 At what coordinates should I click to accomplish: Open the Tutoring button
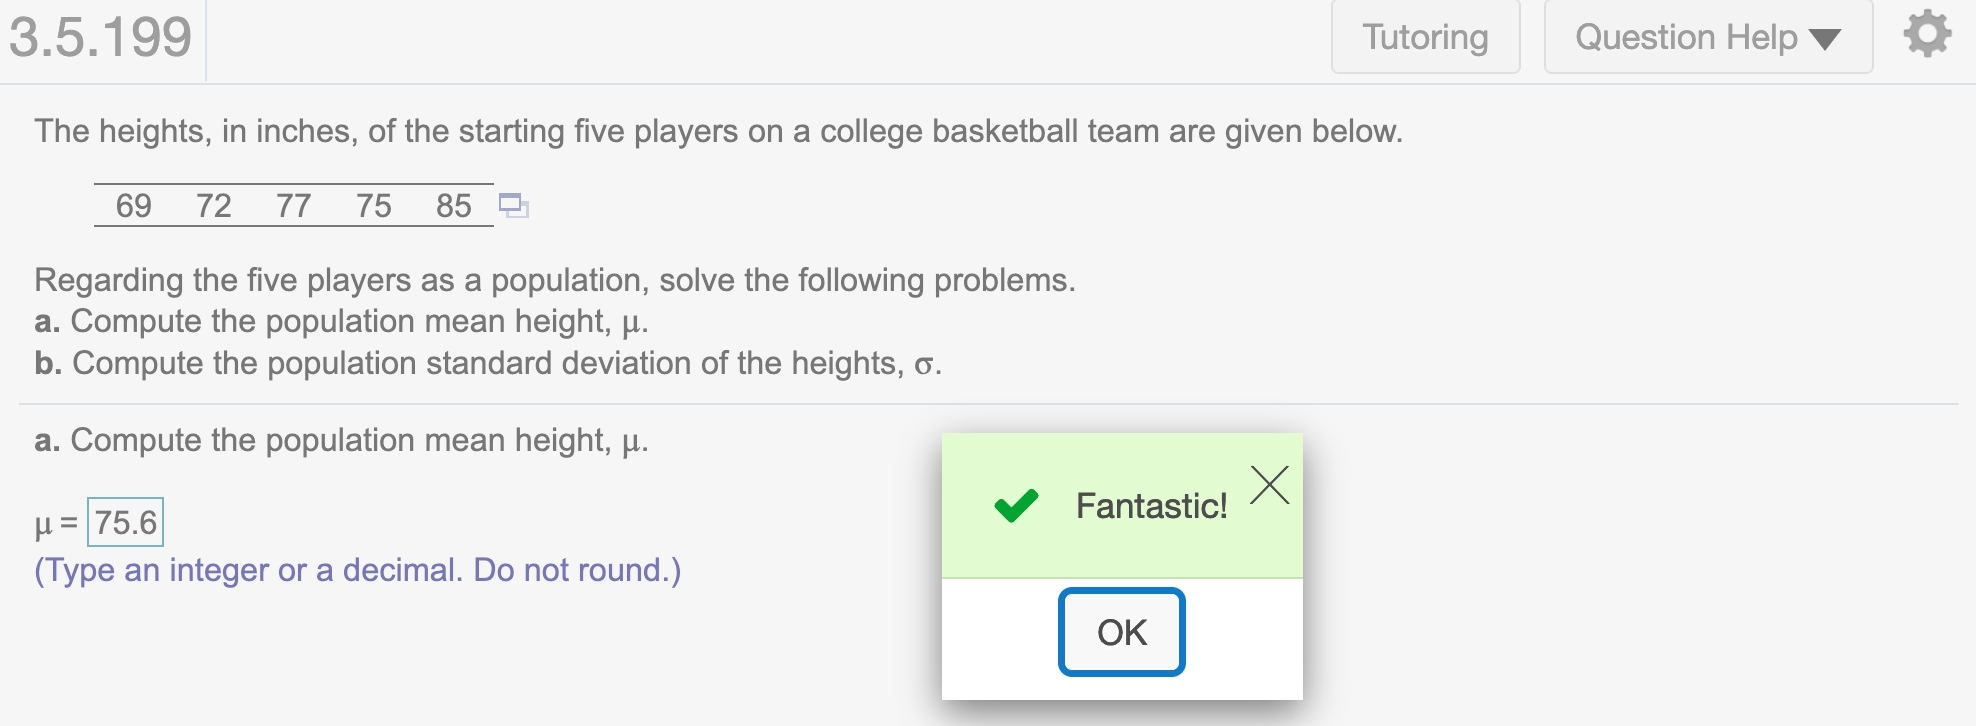[1425, 38]
